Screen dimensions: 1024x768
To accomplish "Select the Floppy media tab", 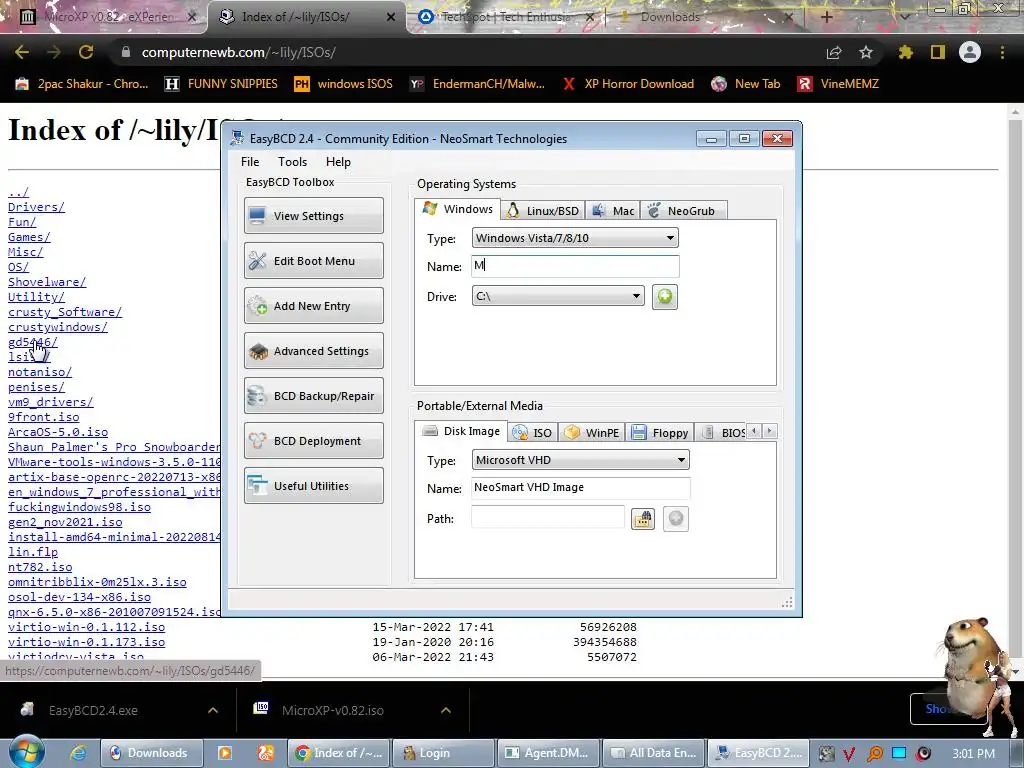I will (x=660, y=433).
